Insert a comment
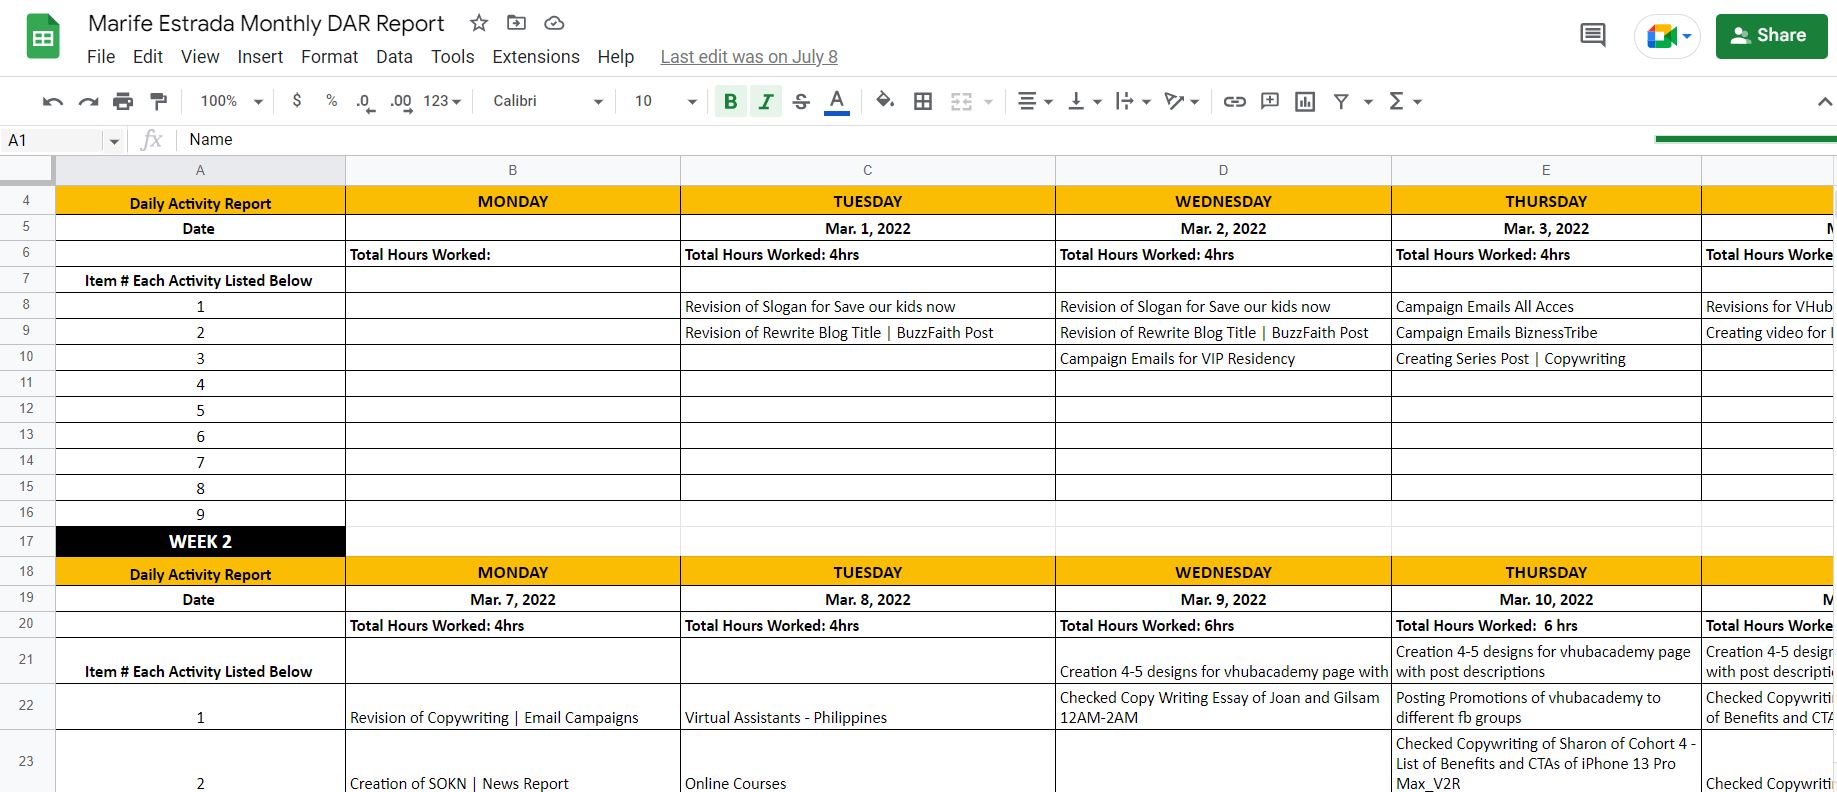The height and width of the screenshot is (792, 1837). click(1270, 101)
